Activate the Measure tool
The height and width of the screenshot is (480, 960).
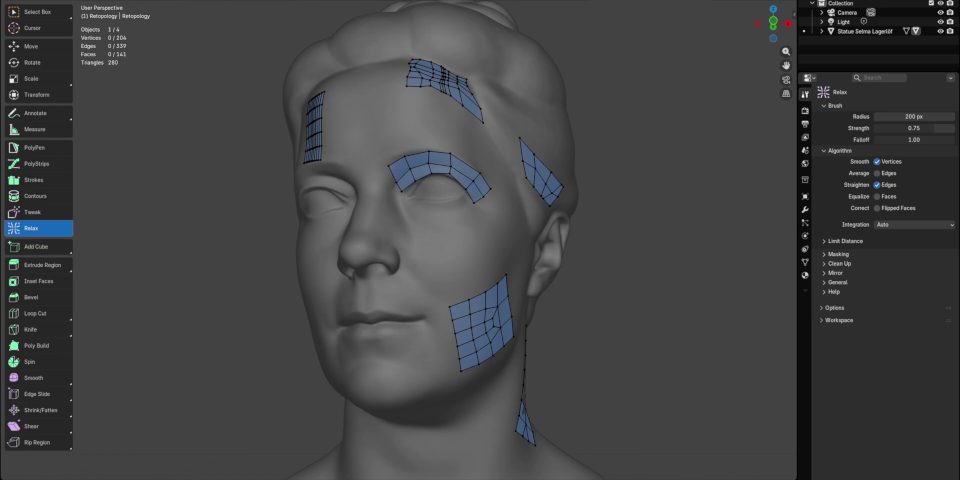tap(36, 129)
